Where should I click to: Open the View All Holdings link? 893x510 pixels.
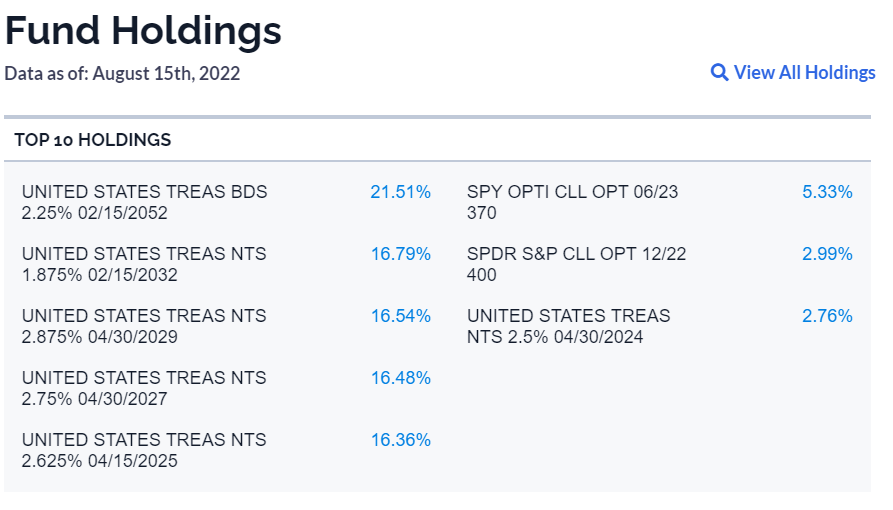804,73
